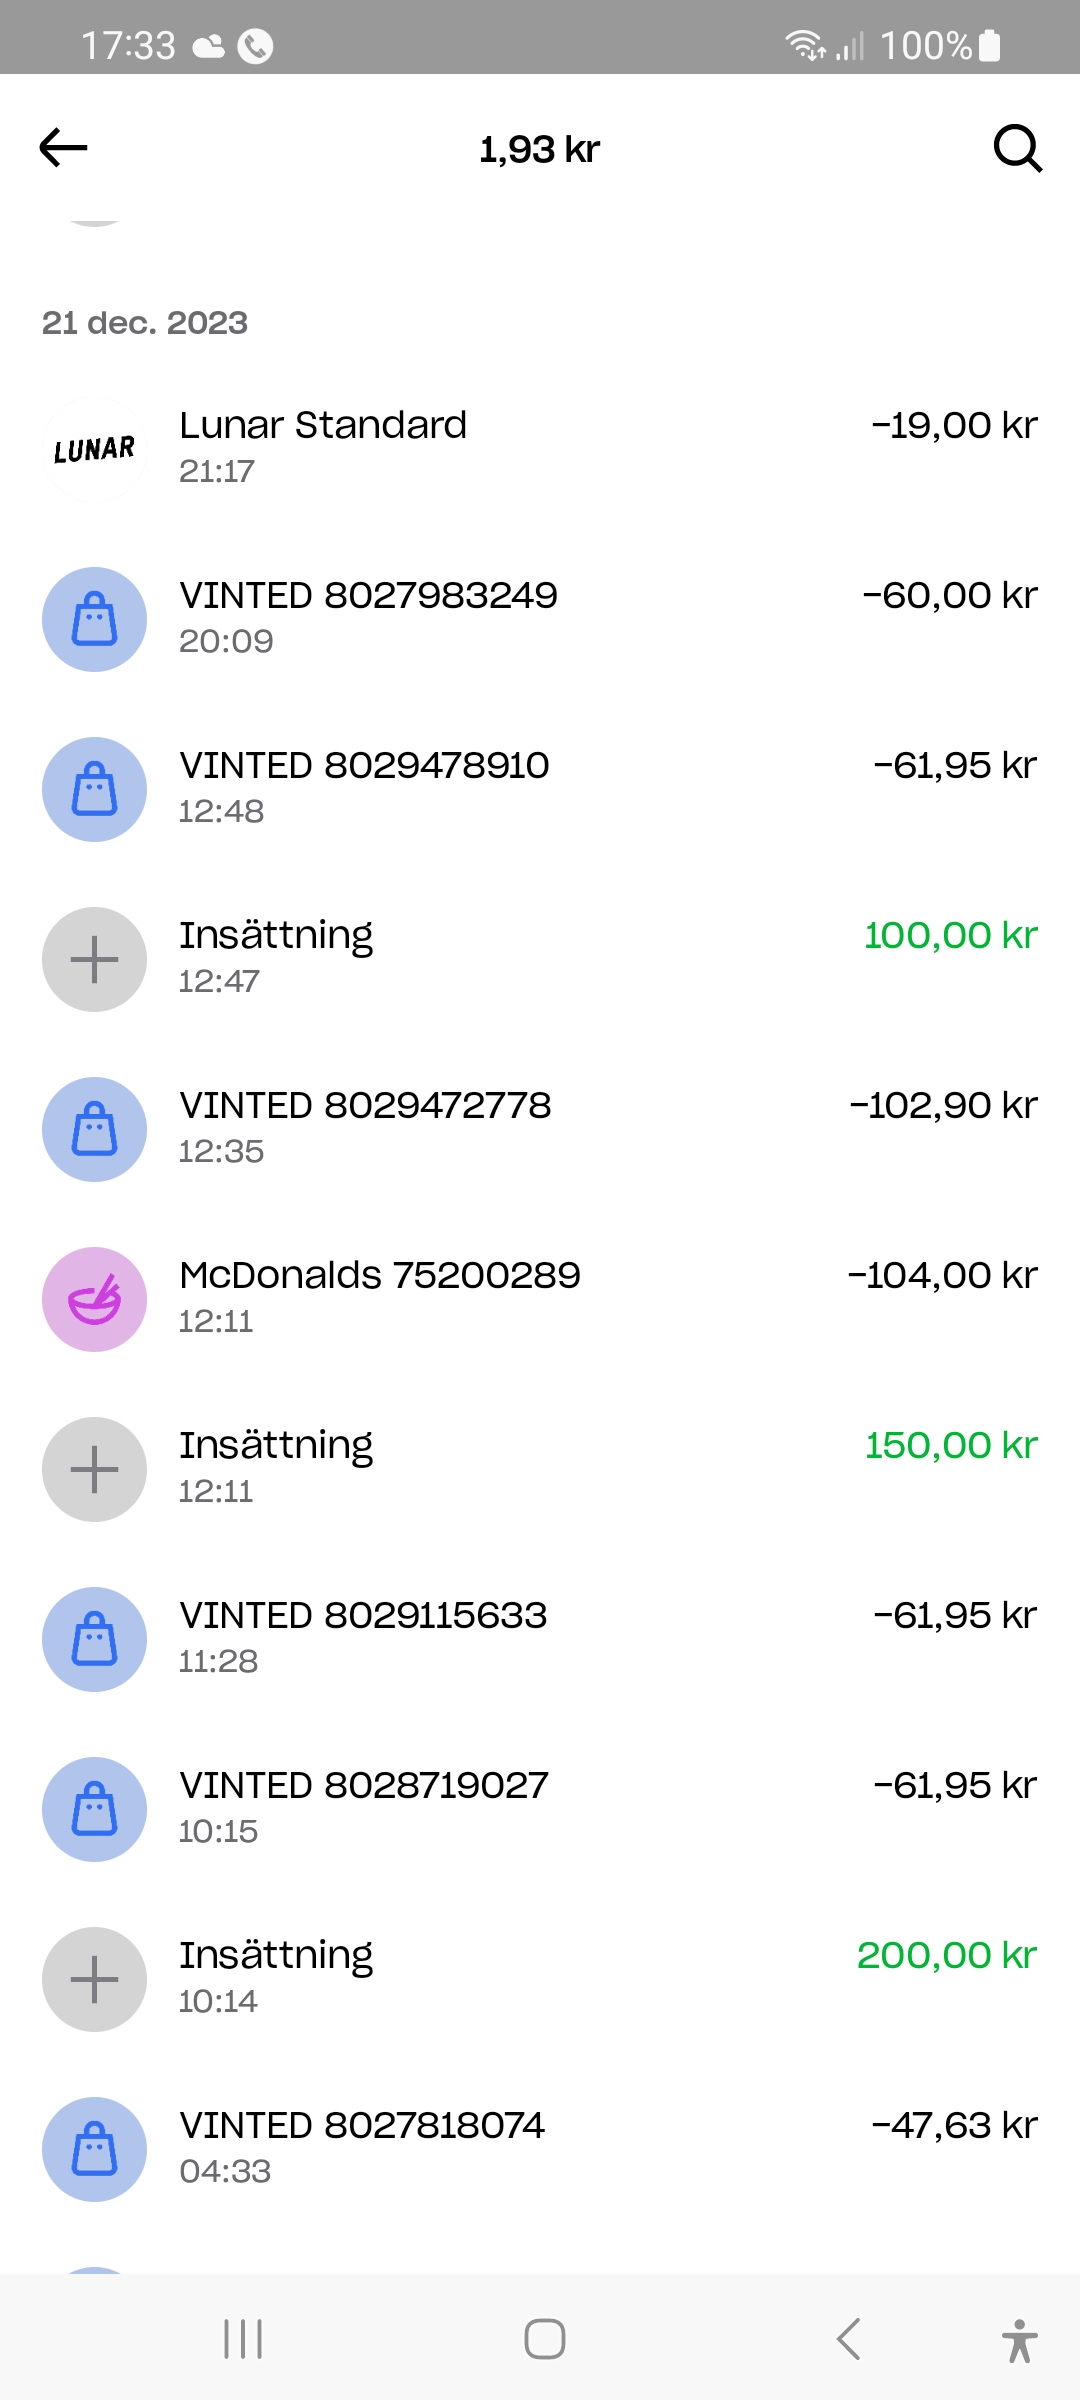
Task: View the 150,00 kr Insättning deposit
Action: [540, 1467]
